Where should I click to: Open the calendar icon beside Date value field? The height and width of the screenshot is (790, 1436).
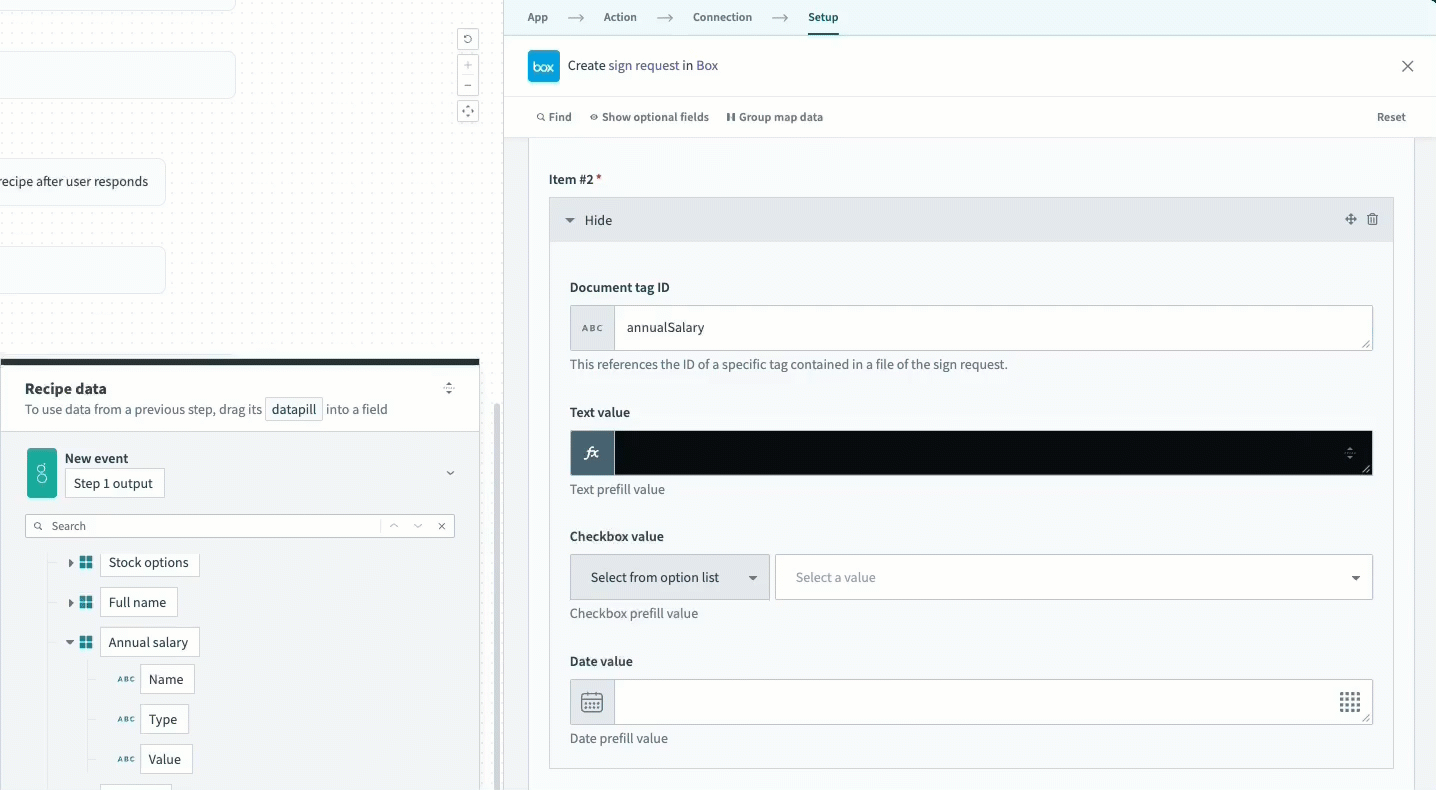(591, 702)
